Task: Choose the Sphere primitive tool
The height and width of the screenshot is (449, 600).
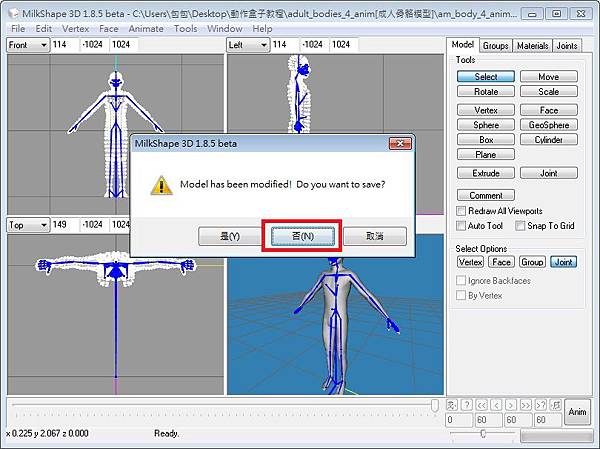Action: tap(486, 125)
